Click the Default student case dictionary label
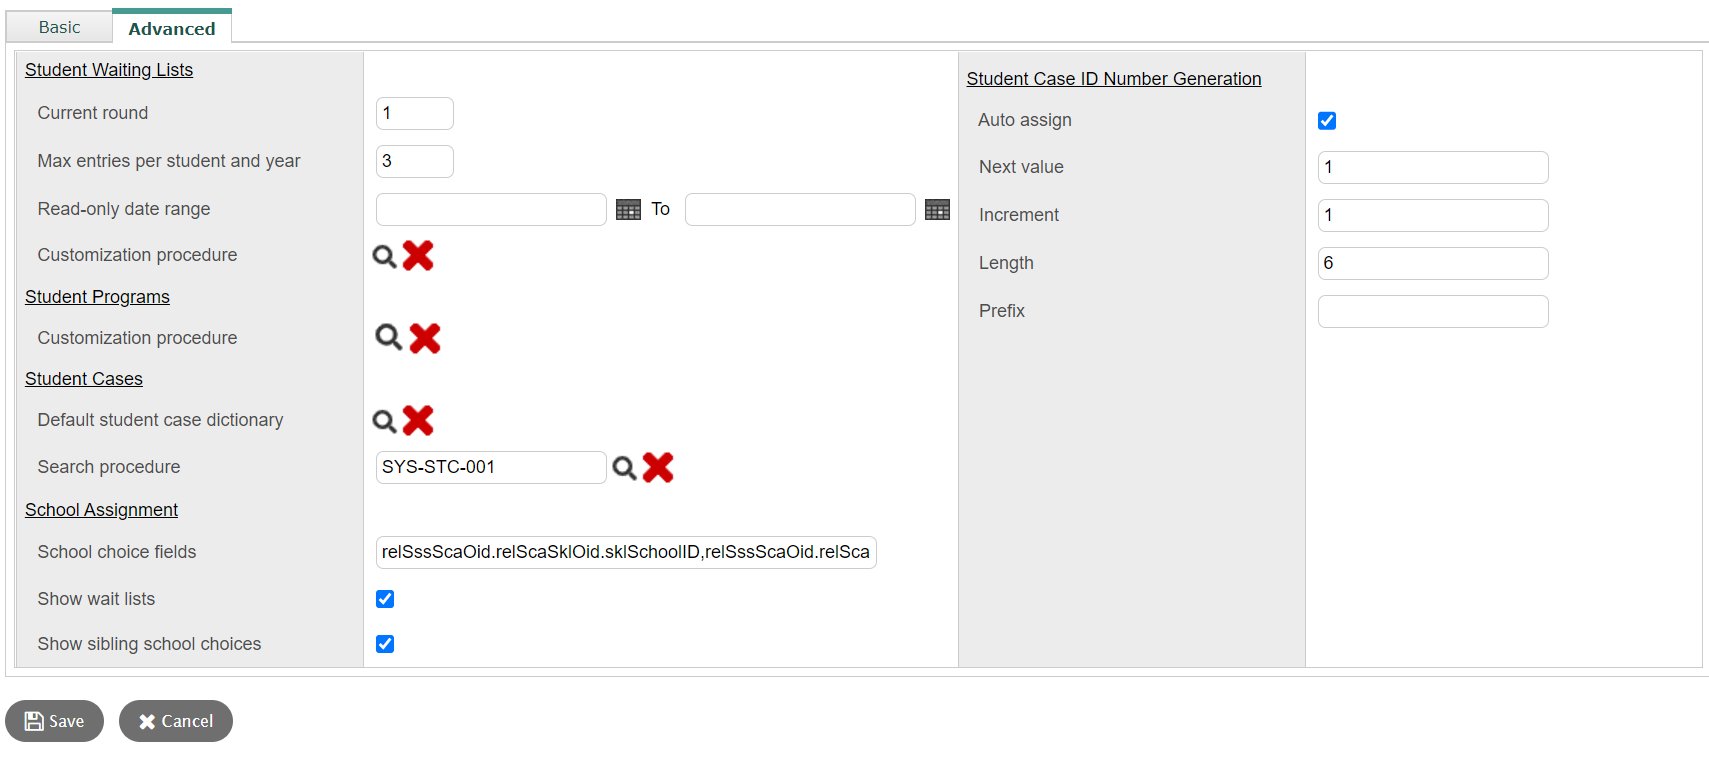Viewport: 1709px width, 762px height. tap(160, 420)
